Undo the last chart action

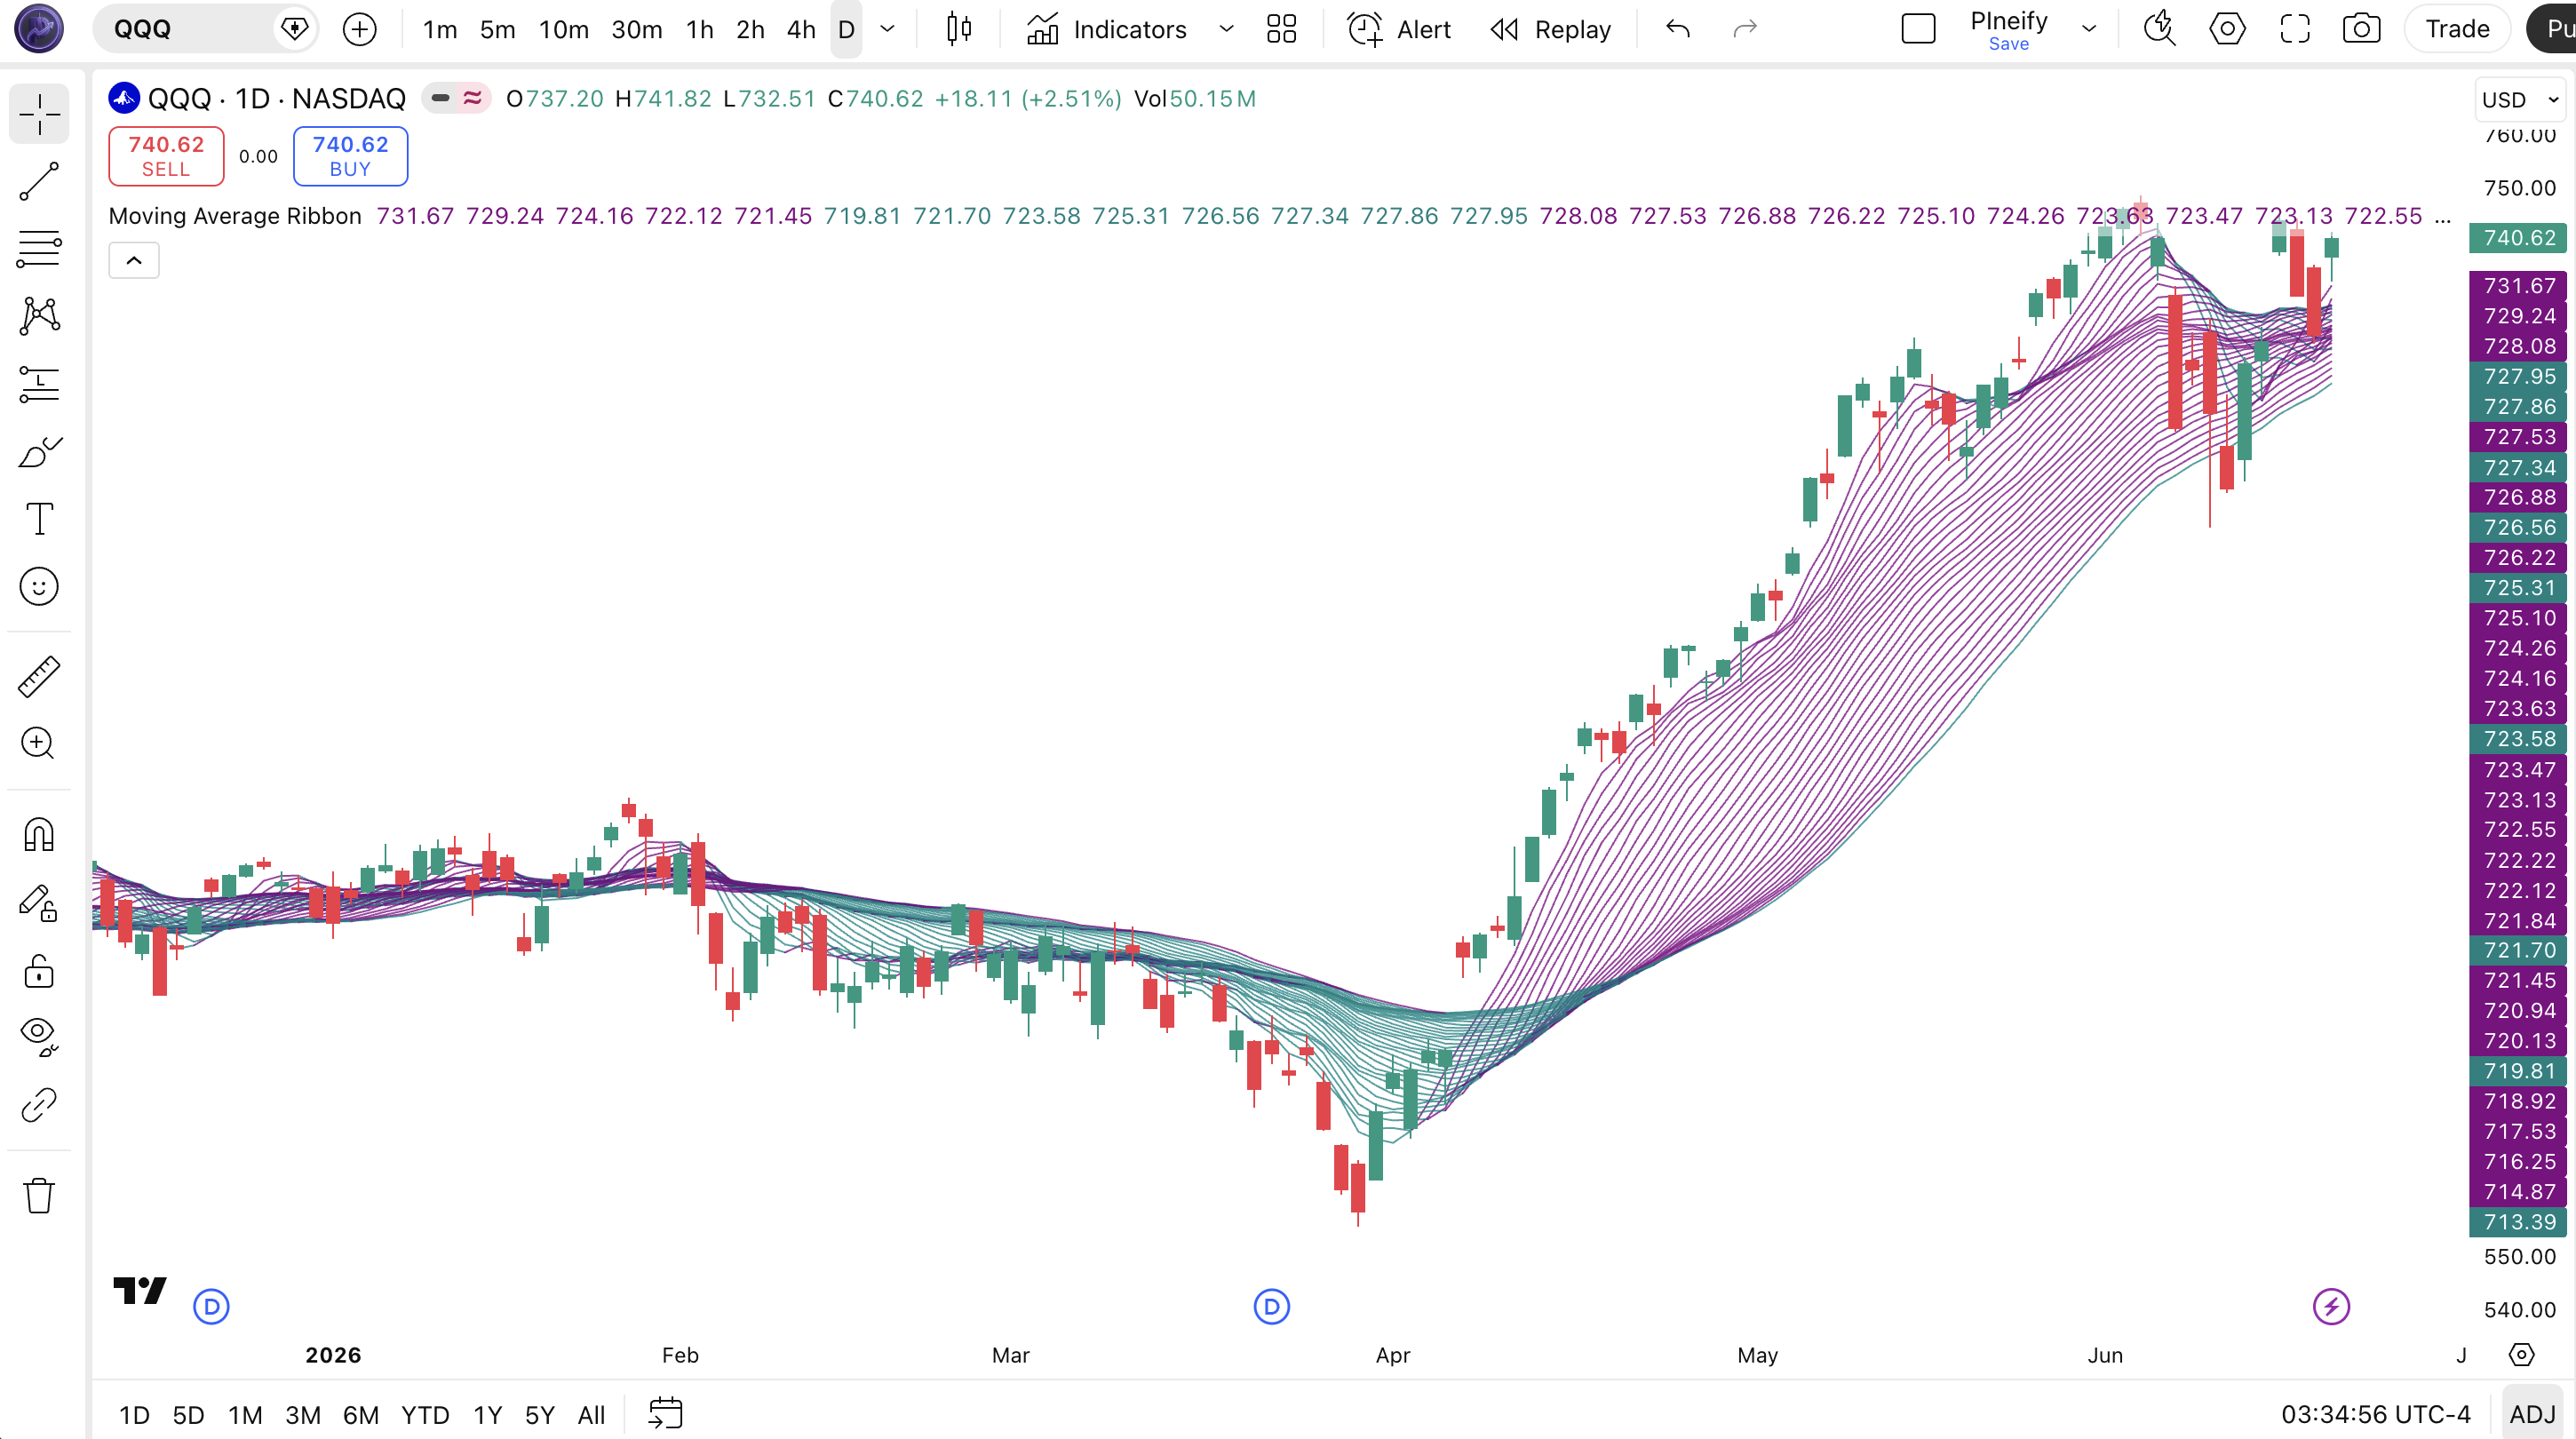coord(1678,29)
